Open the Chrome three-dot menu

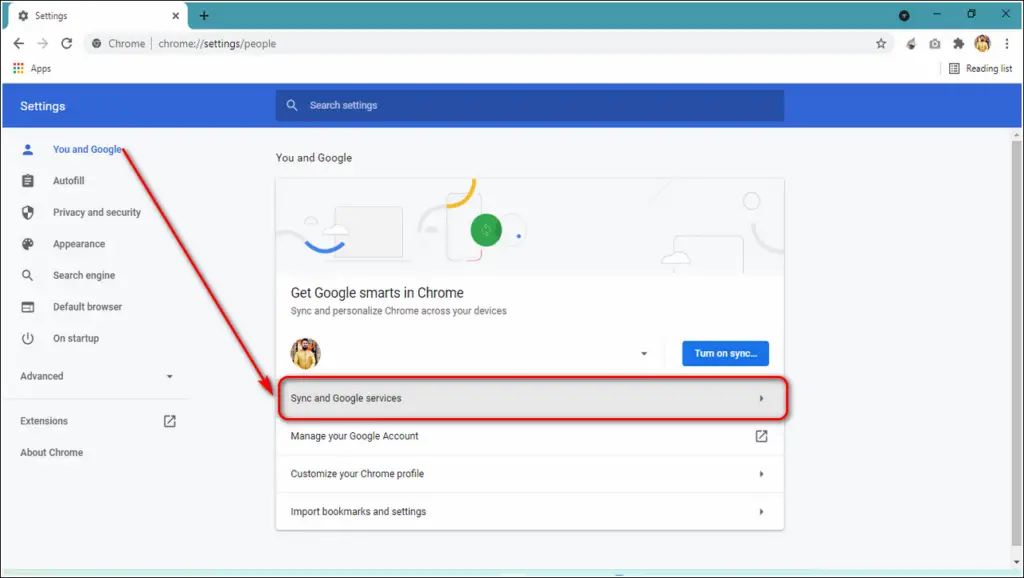coord(1006,44)
